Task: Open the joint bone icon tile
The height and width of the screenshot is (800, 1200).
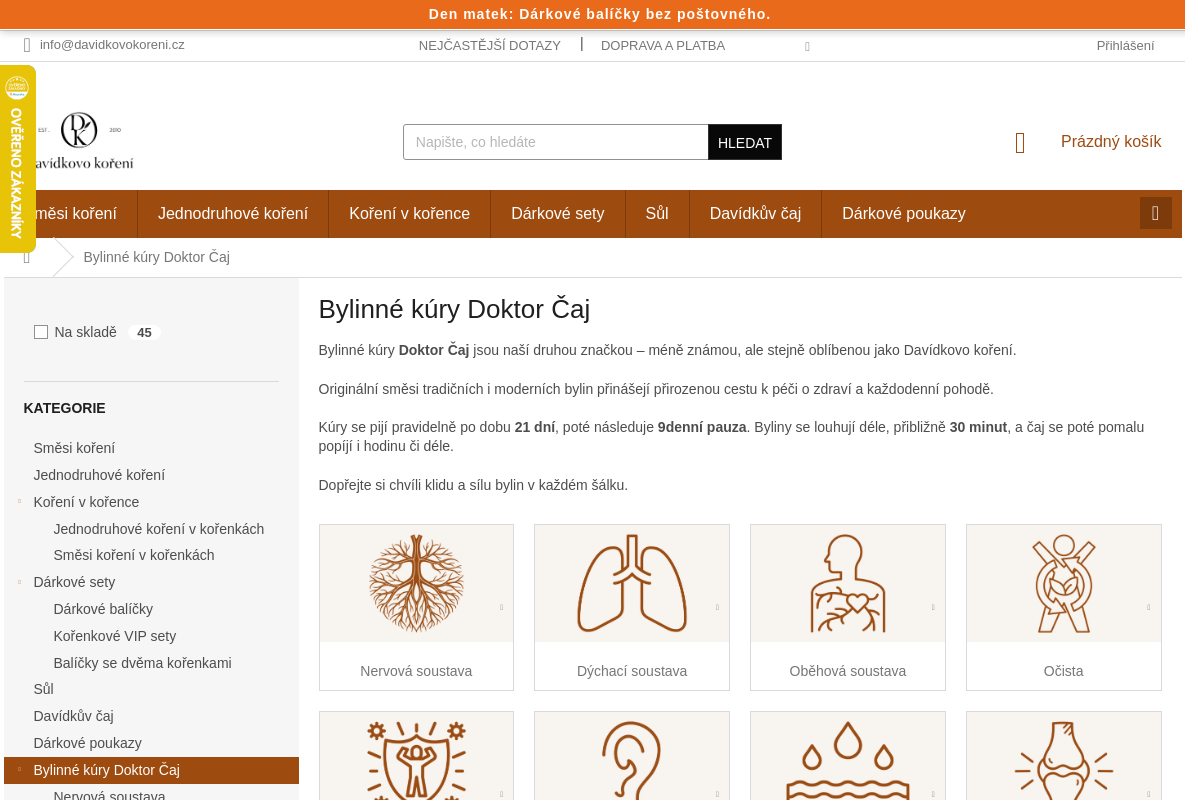Action: tap(1064, 757)
